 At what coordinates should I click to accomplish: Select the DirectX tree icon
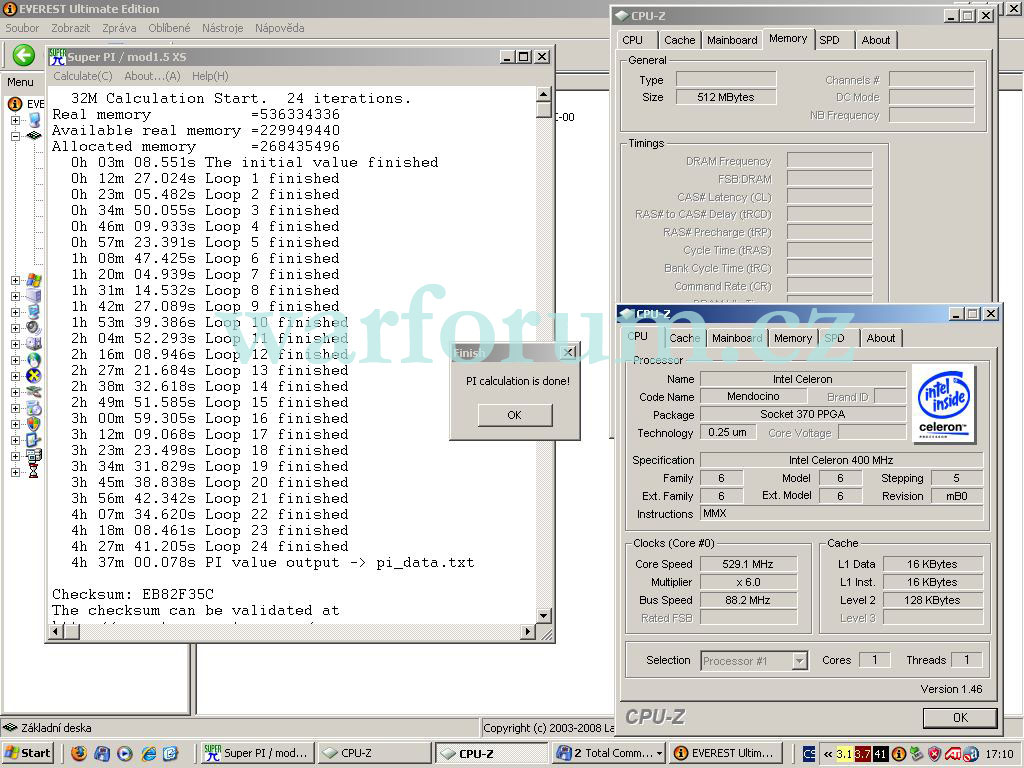[34, 376]
